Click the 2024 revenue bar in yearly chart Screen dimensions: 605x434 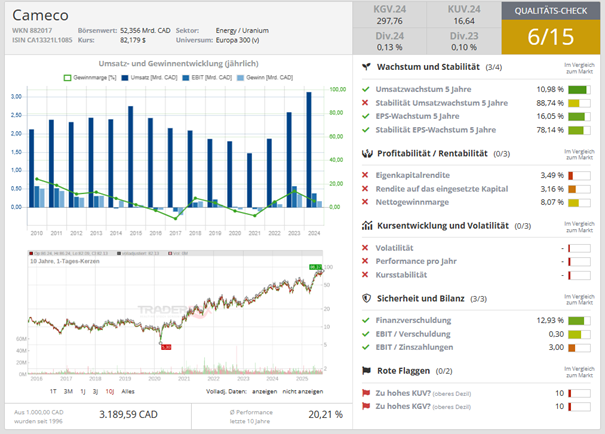309,150
